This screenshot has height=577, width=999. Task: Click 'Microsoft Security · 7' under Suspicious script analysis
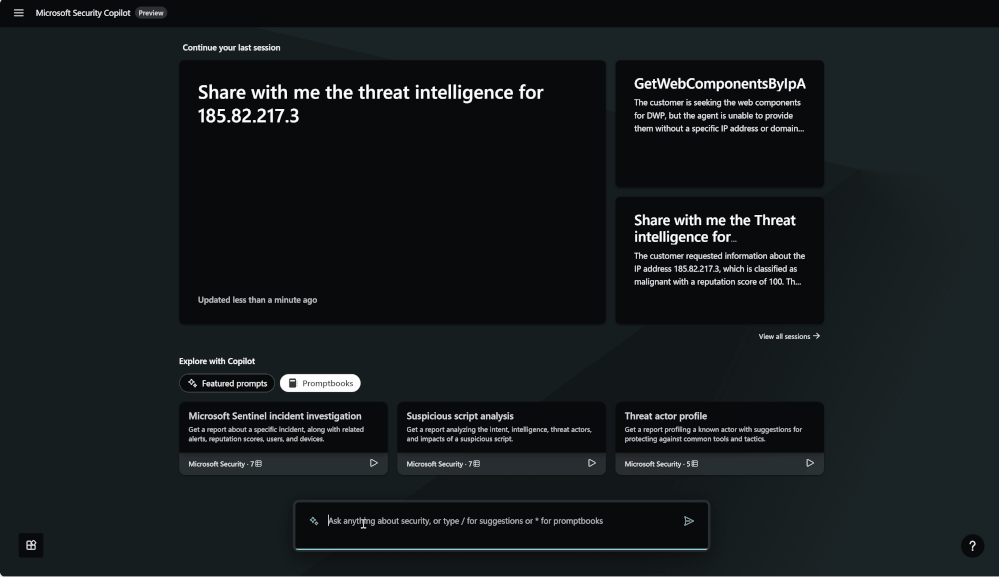pos(443,464)
